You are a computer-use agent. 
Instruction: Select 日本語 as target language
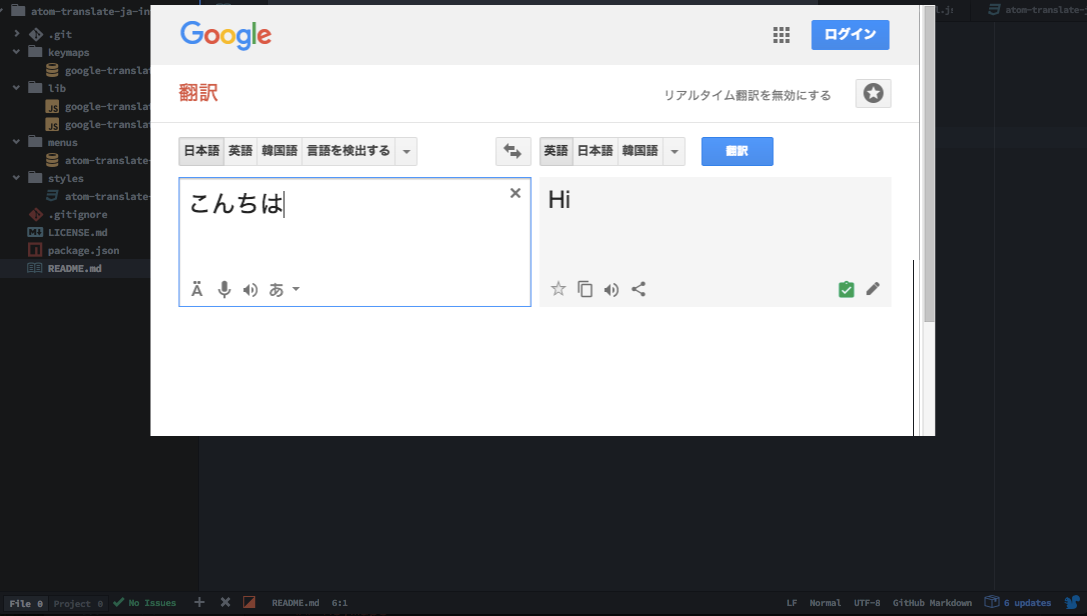pos(595,151)
